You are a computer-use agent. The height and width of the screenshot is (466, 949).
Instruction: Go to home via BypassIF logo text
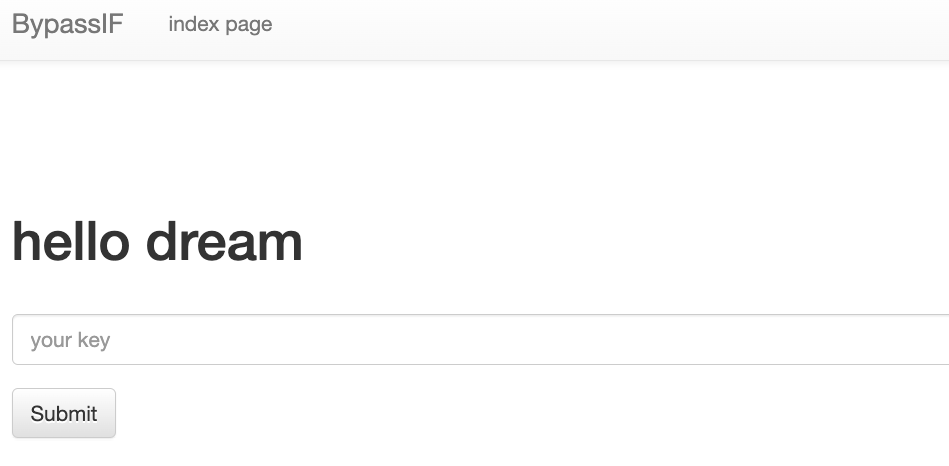pyautogui.click(x=67, y=24)
